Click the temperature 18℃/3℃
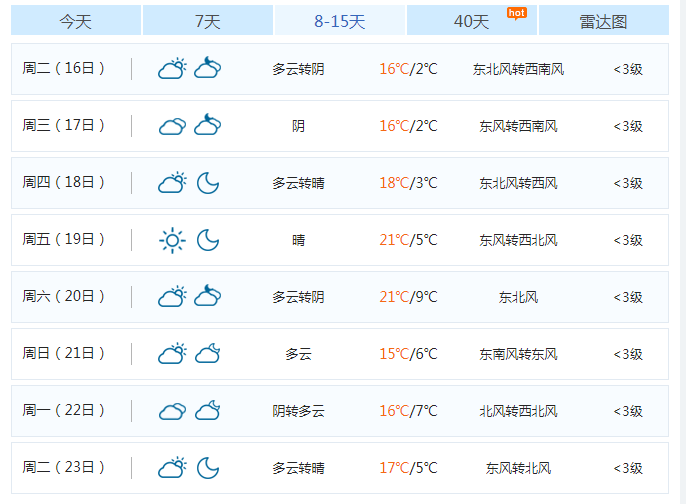This screenshot has width=686, height=504. 408,183
